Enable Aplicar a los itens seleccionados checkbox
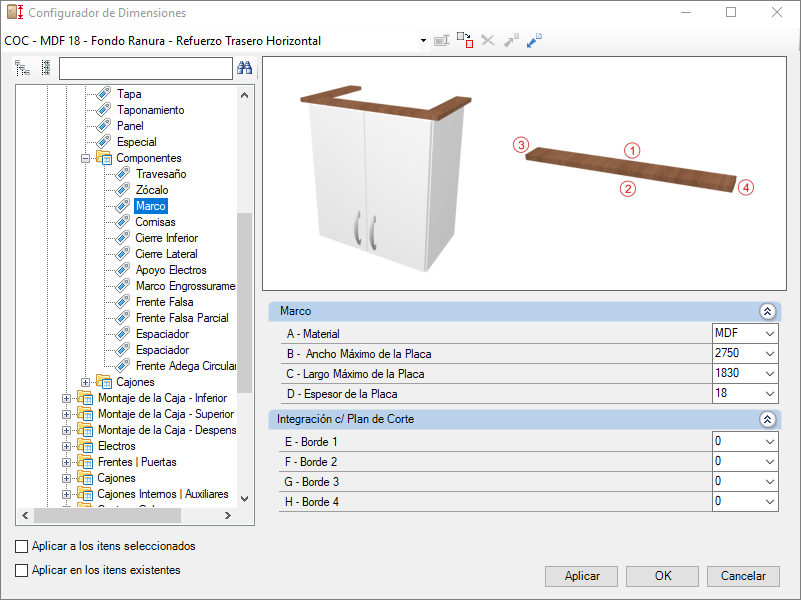801x600 pixels. 21,546
